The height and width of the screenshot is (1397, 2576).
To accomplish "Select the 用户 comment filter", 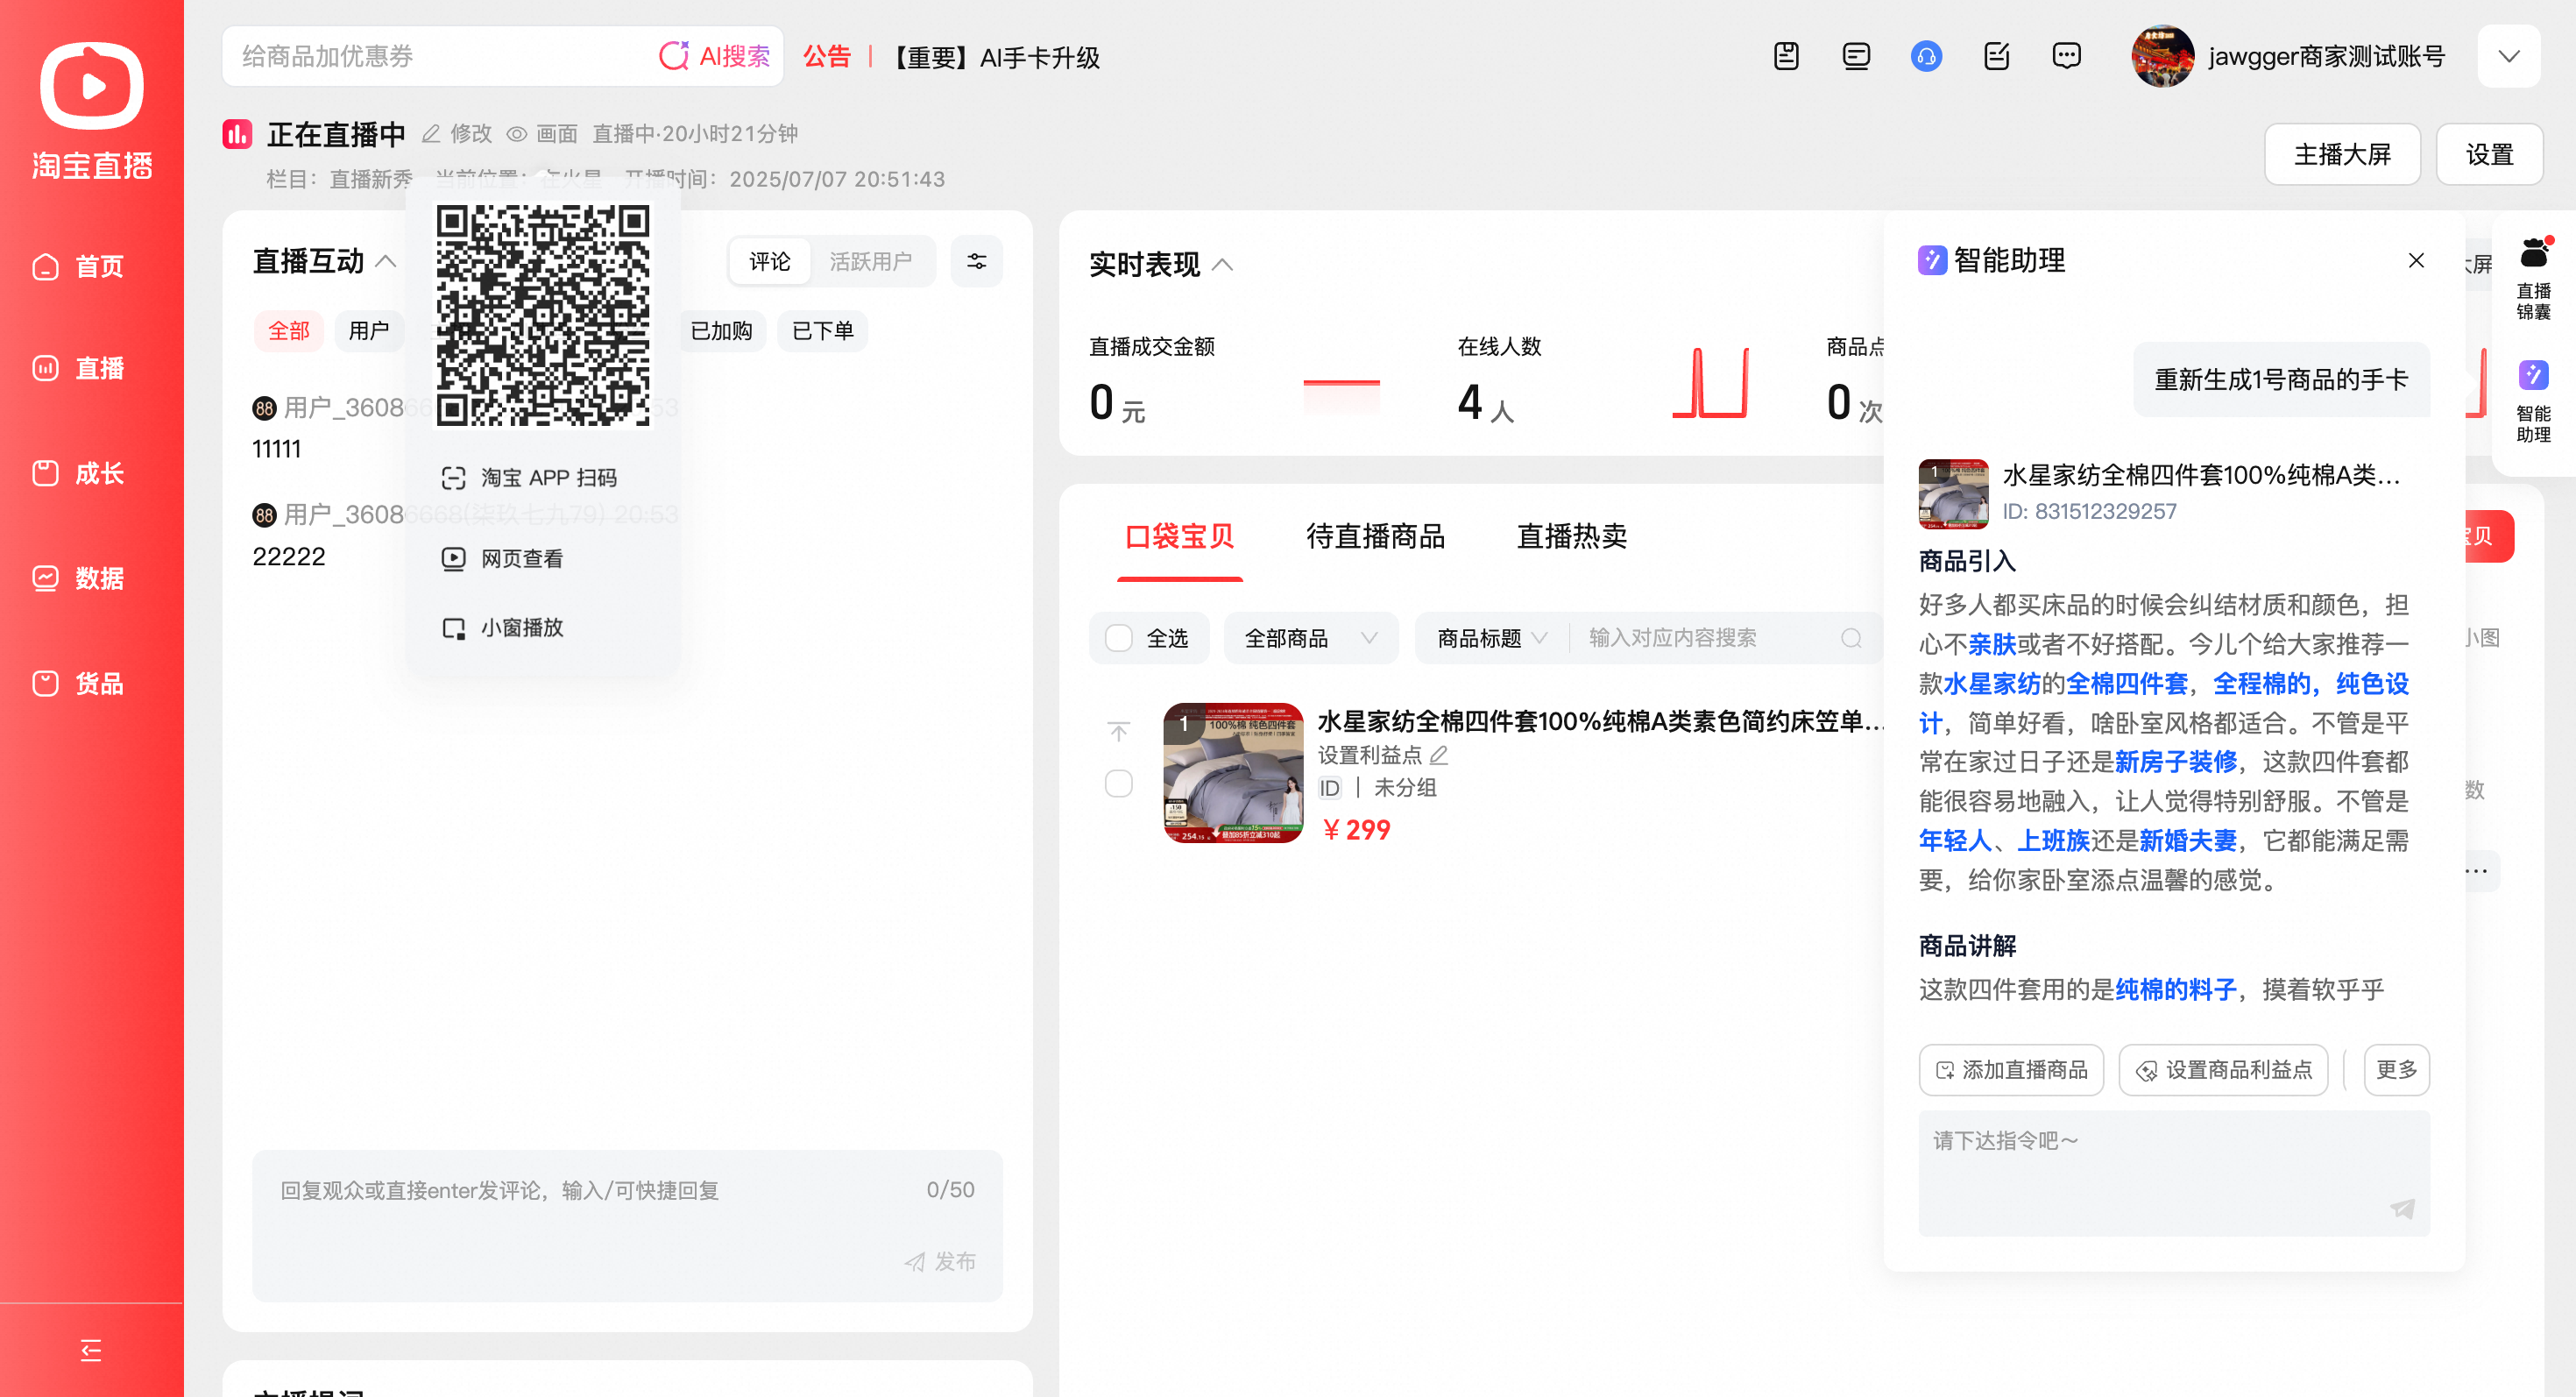I will 368,331.
